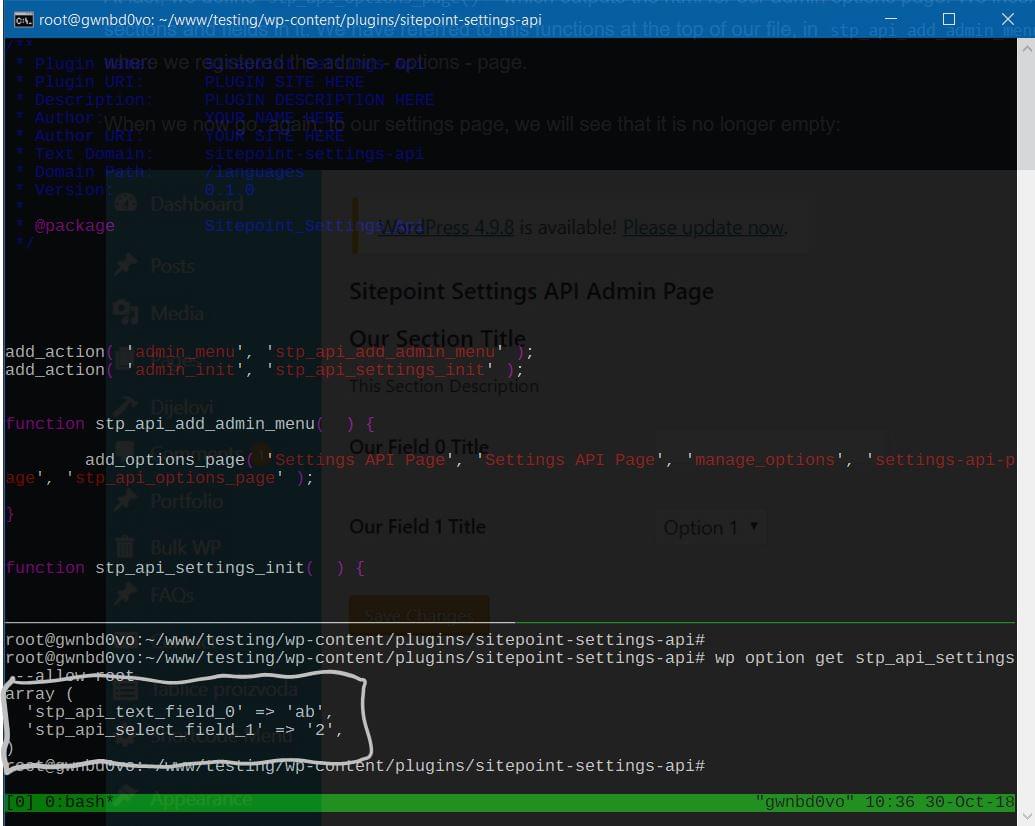Viewport: 1035px width, 826px height.
Task: Click the scrollbar up arrow
Action: pos(1025,51)
